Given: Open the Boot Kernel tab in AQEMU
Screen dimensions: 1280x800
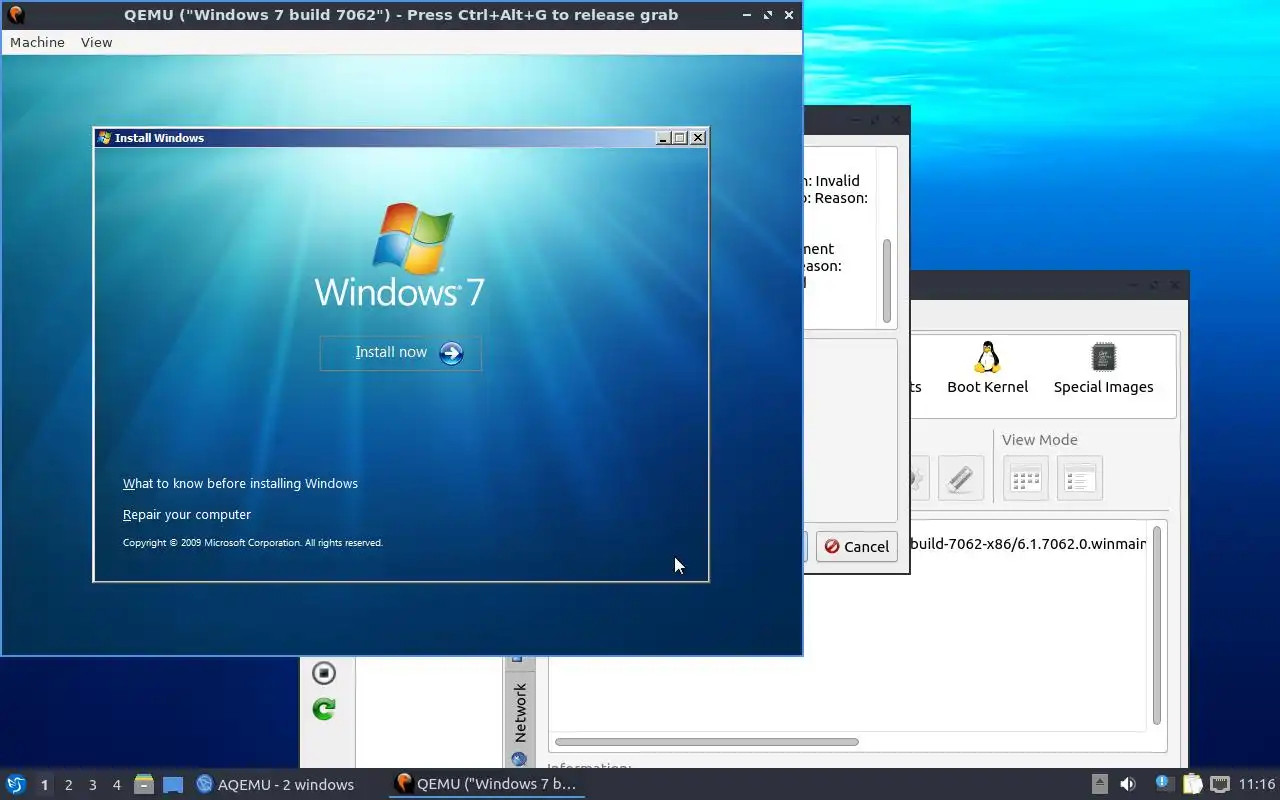Looking at the screenshot, I should tap(987, 369).
